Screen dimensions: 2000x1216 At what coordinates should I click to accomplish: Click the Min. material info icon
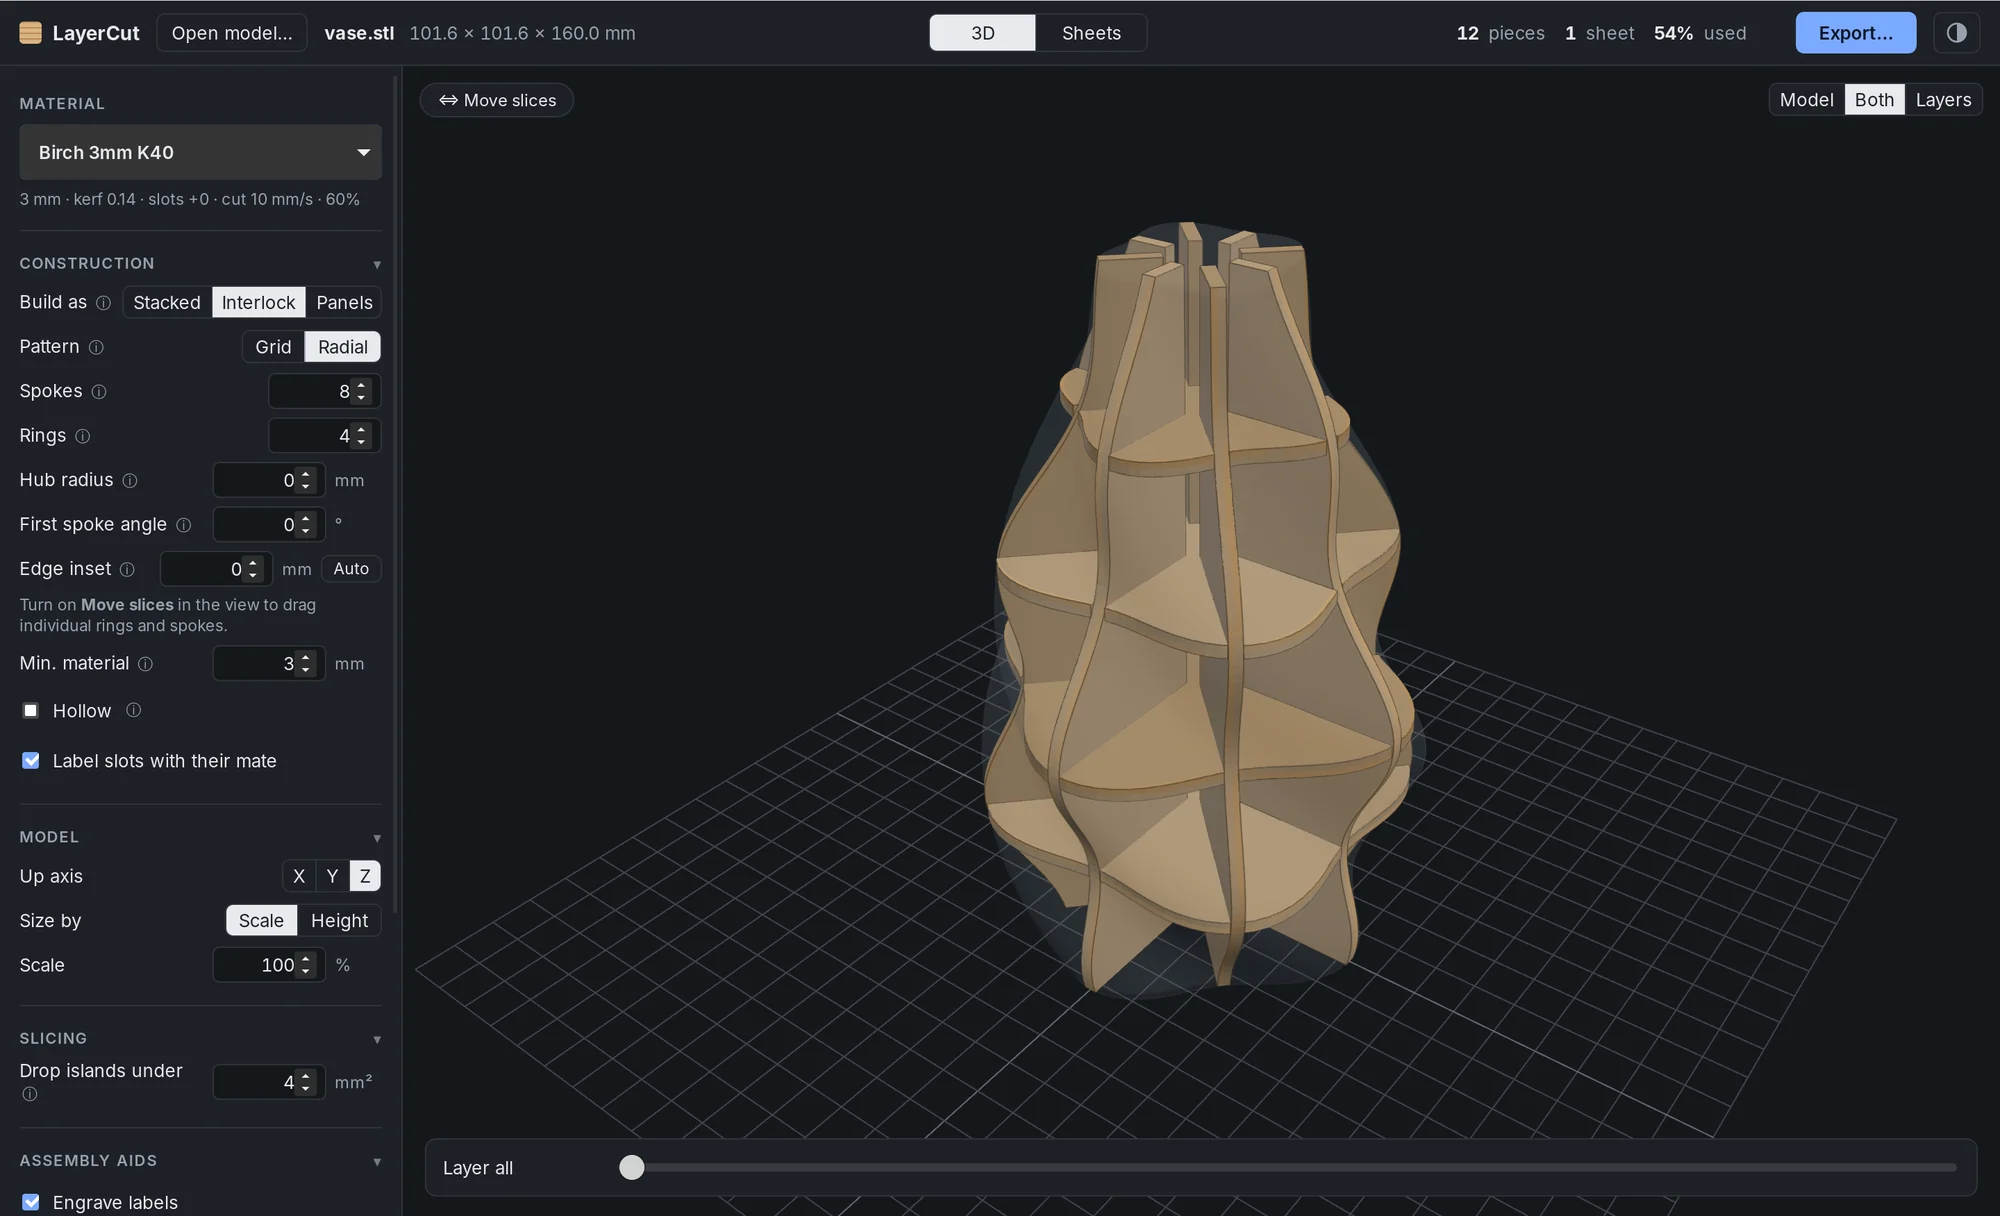145,664
